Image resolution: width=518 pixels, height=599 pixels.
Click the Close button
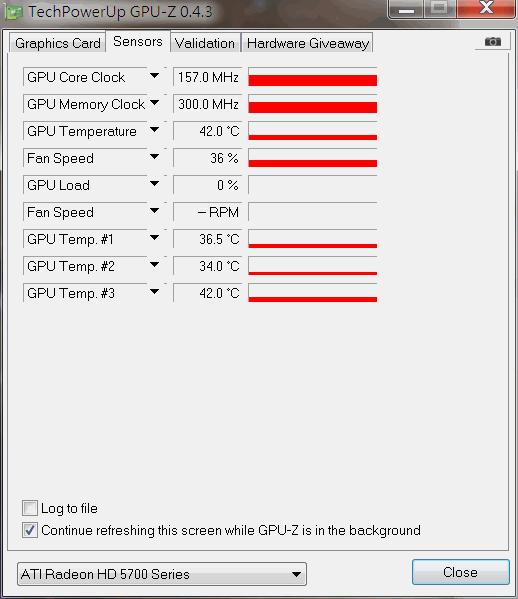(x=461, y=572)
